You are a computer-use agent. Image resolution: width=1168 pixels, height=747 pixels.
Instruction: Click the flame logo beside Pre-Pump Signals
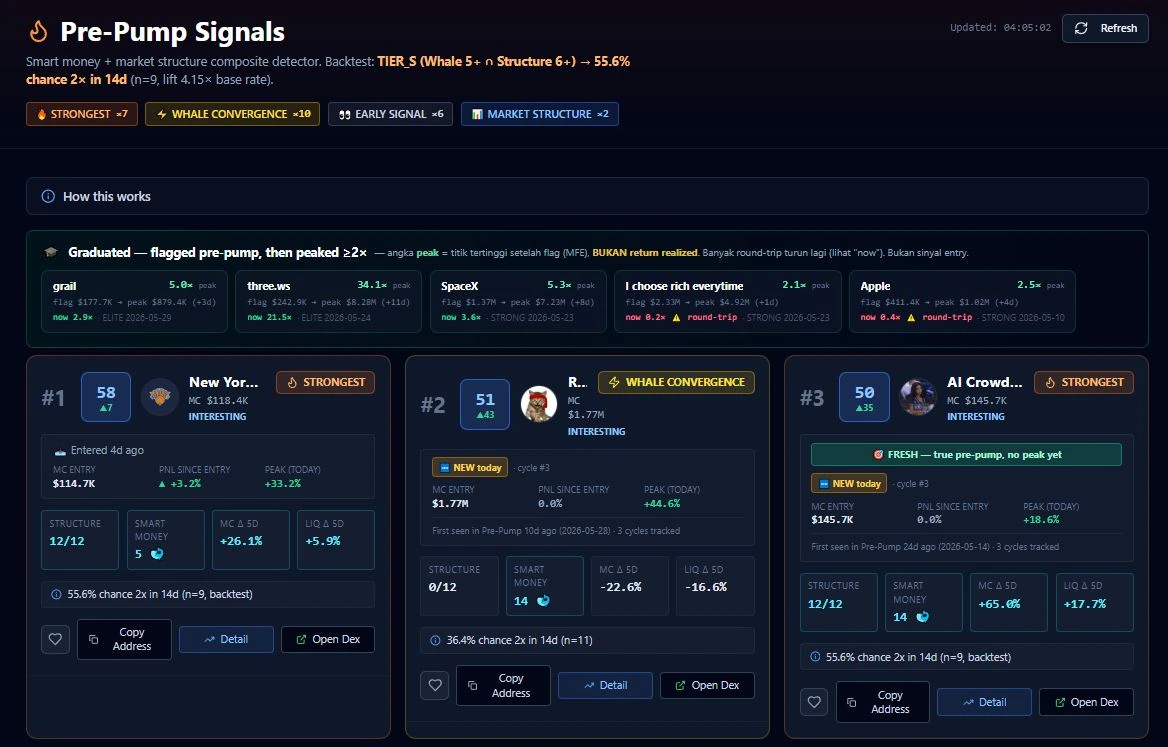[38, 31]
